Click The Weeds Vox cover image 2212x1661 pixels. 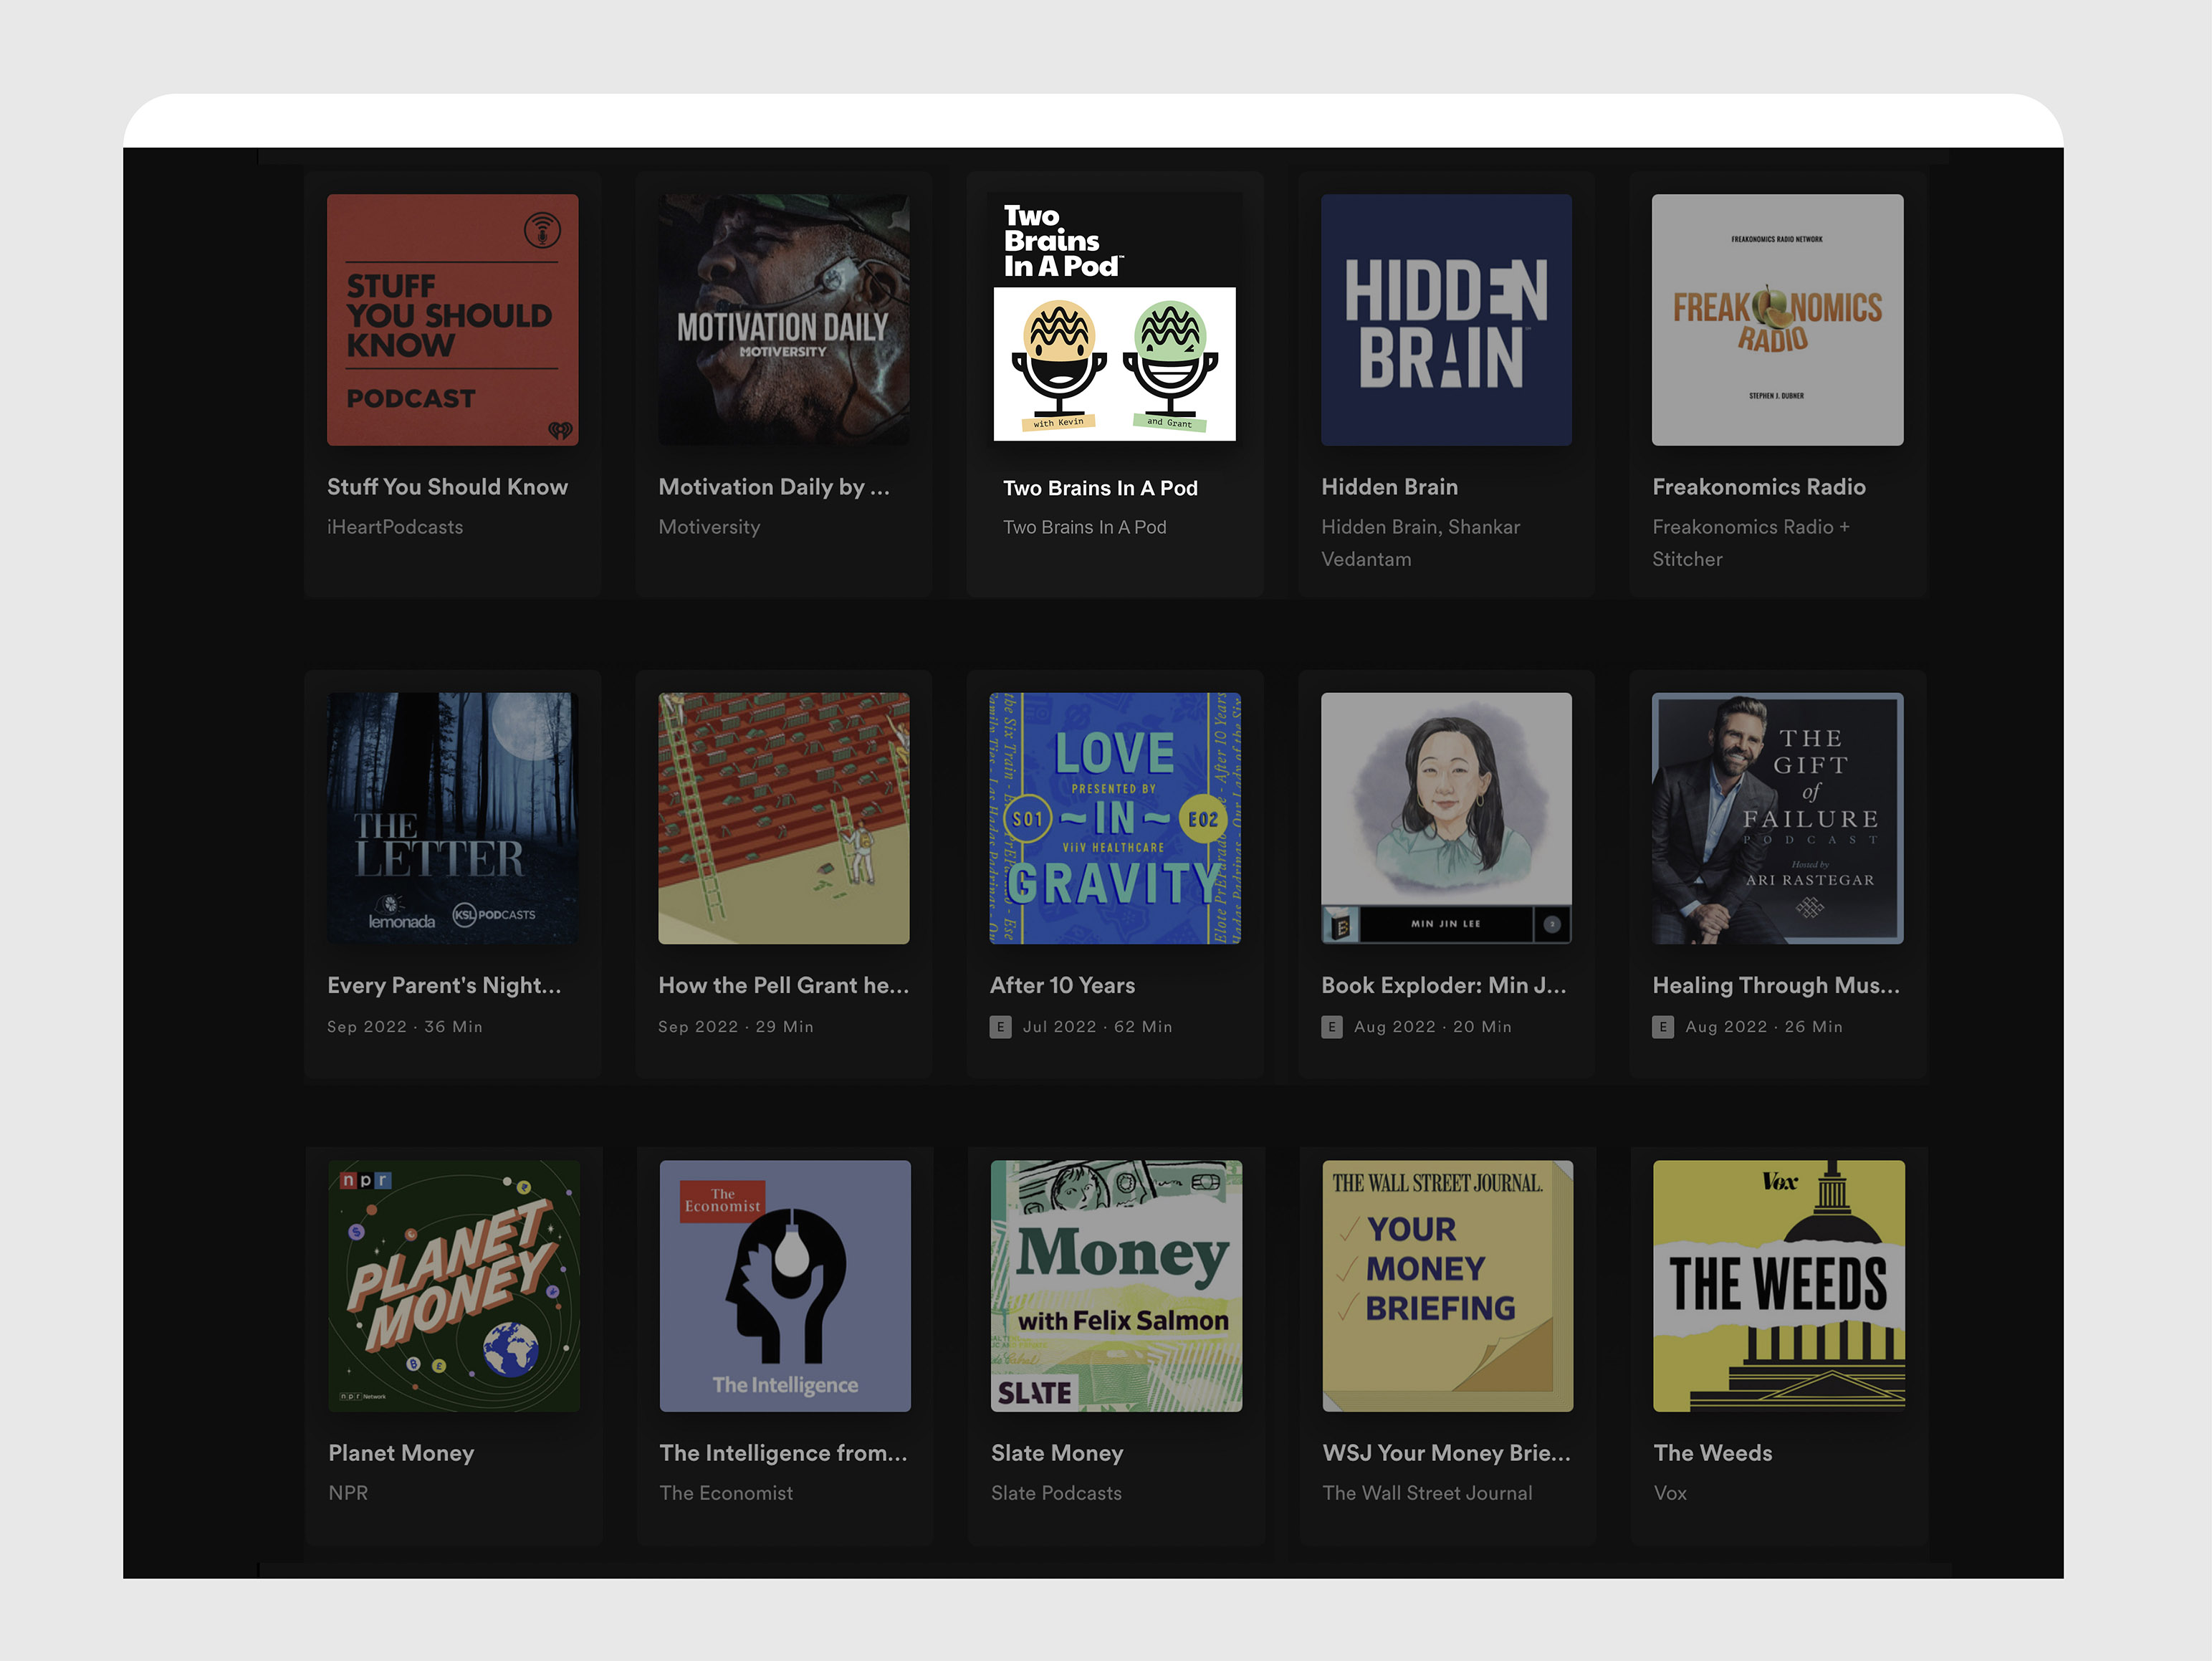[x=1778, y=1285]
